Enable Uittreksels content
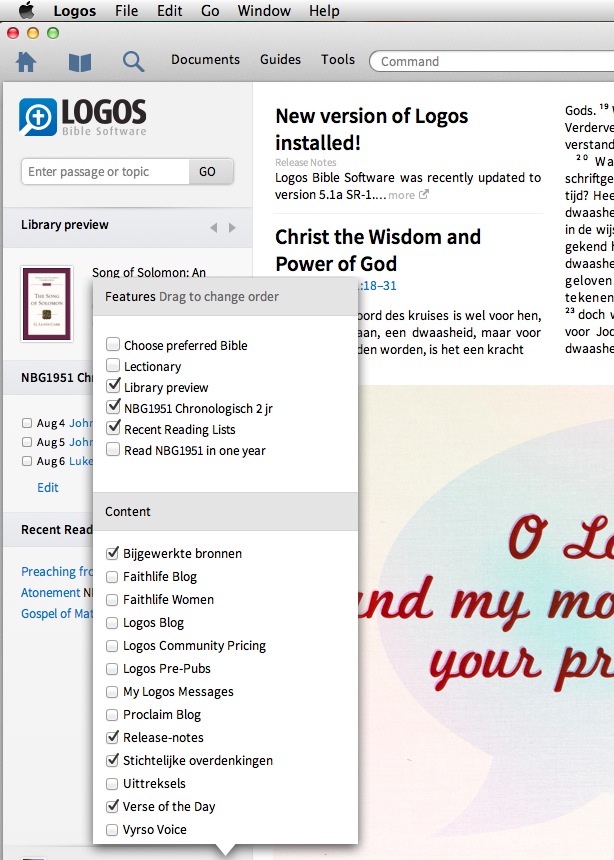614x860 pixels. tap(112, 783)
